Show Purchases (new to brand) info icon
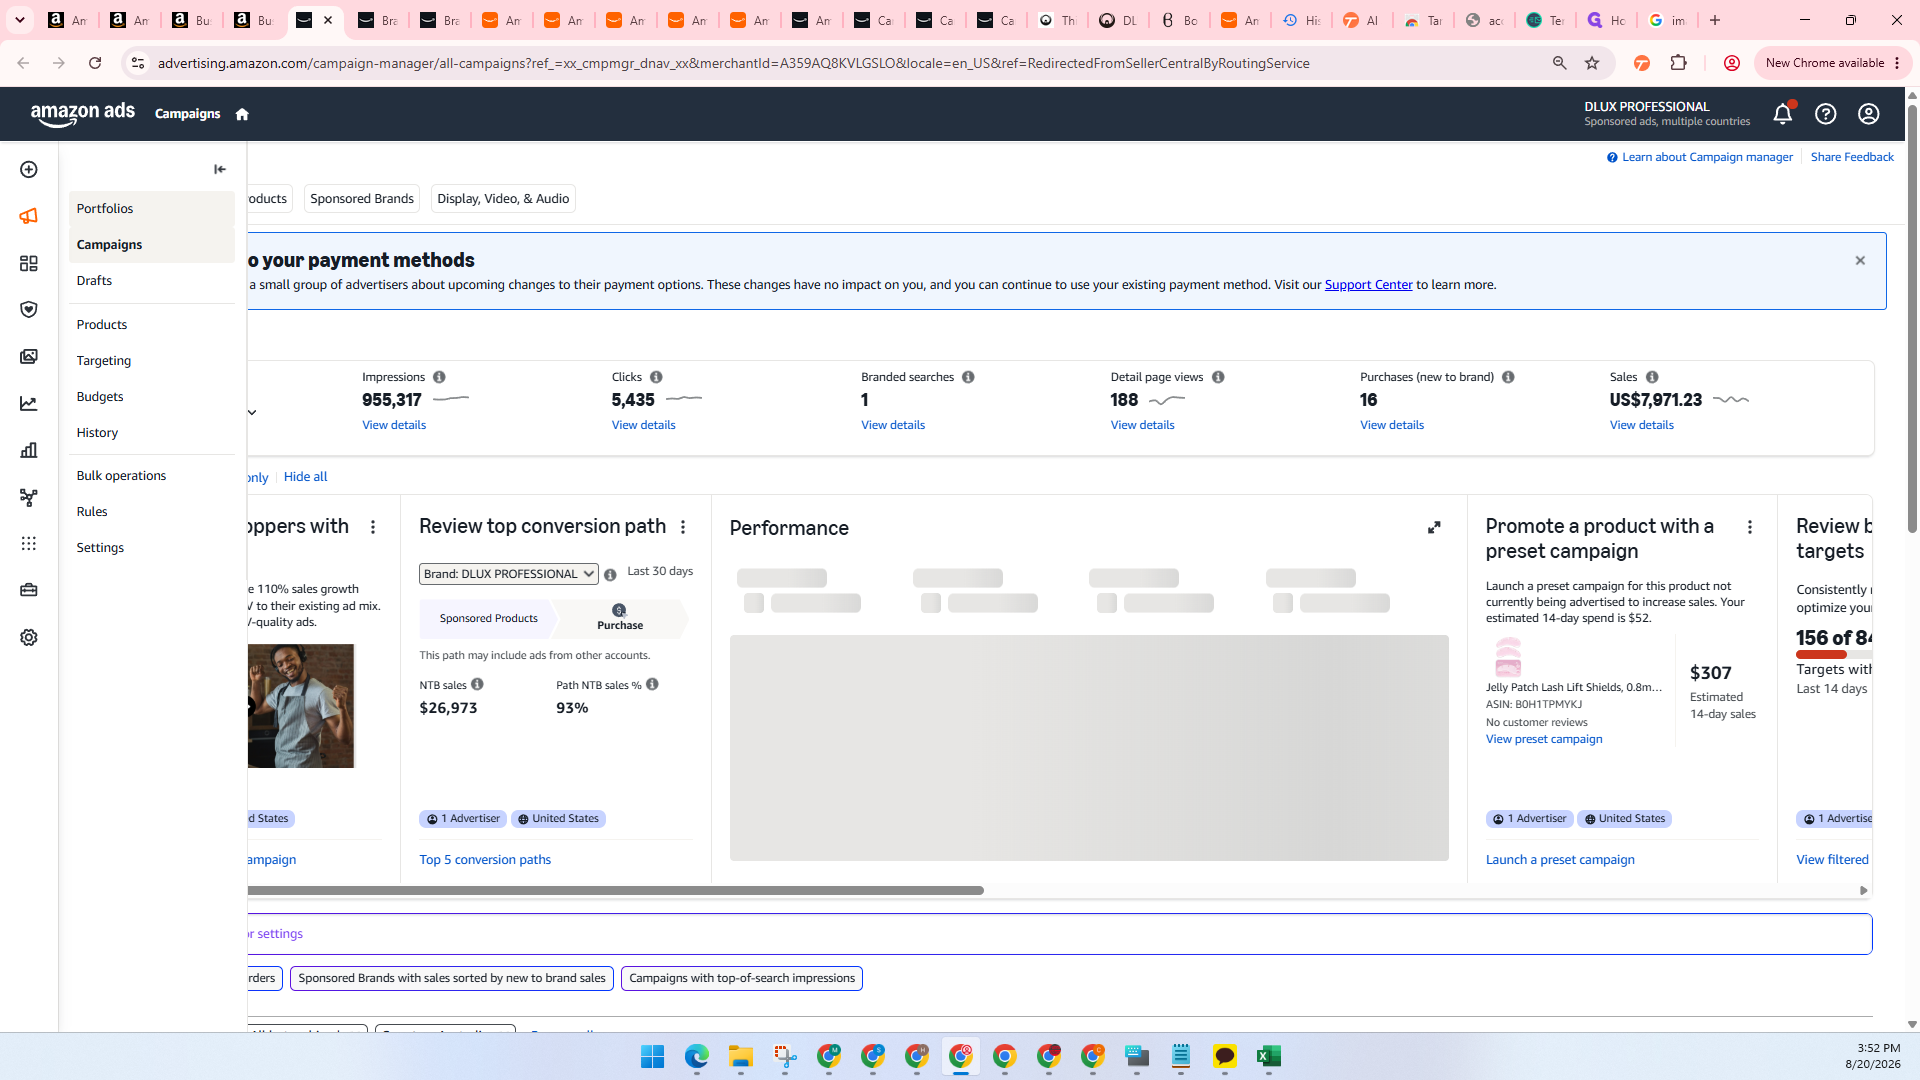 (1508, 377)
